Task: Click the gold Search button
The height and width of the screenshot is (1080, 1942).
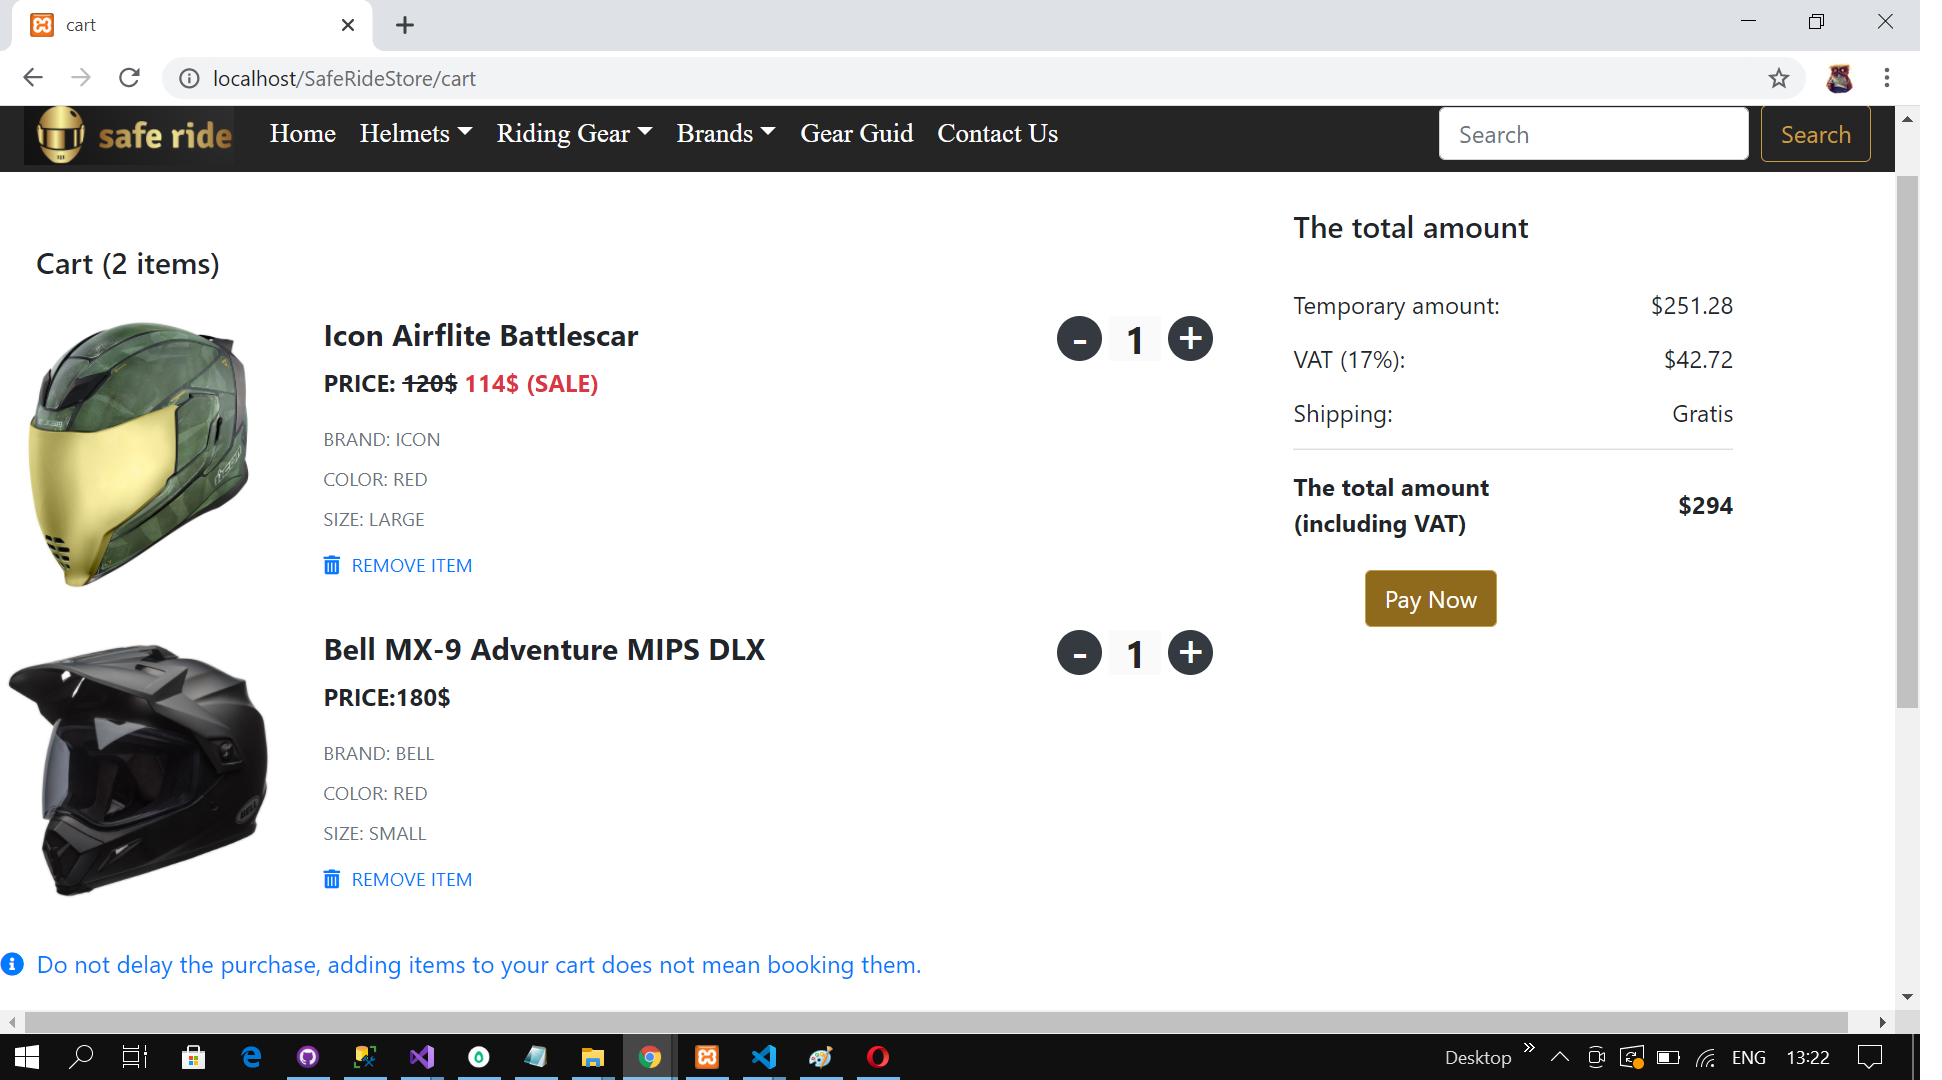Action: 1815,135
